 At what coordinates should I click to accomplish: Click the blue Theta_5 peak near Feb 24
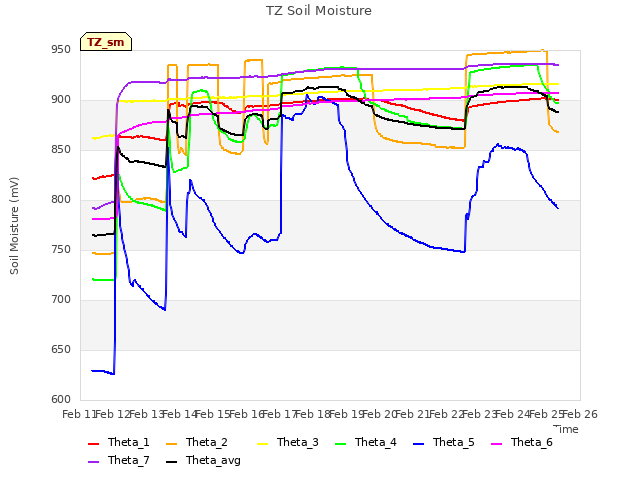coord(498,144)
